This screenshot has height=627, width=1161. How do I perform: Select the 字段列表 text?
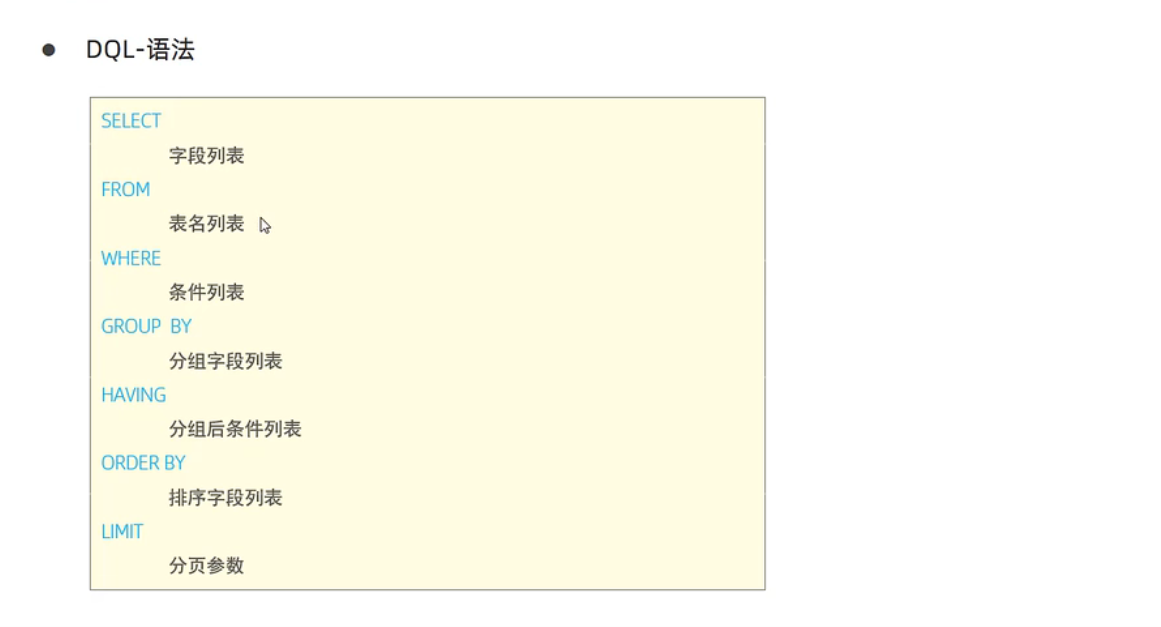point(206,156)
